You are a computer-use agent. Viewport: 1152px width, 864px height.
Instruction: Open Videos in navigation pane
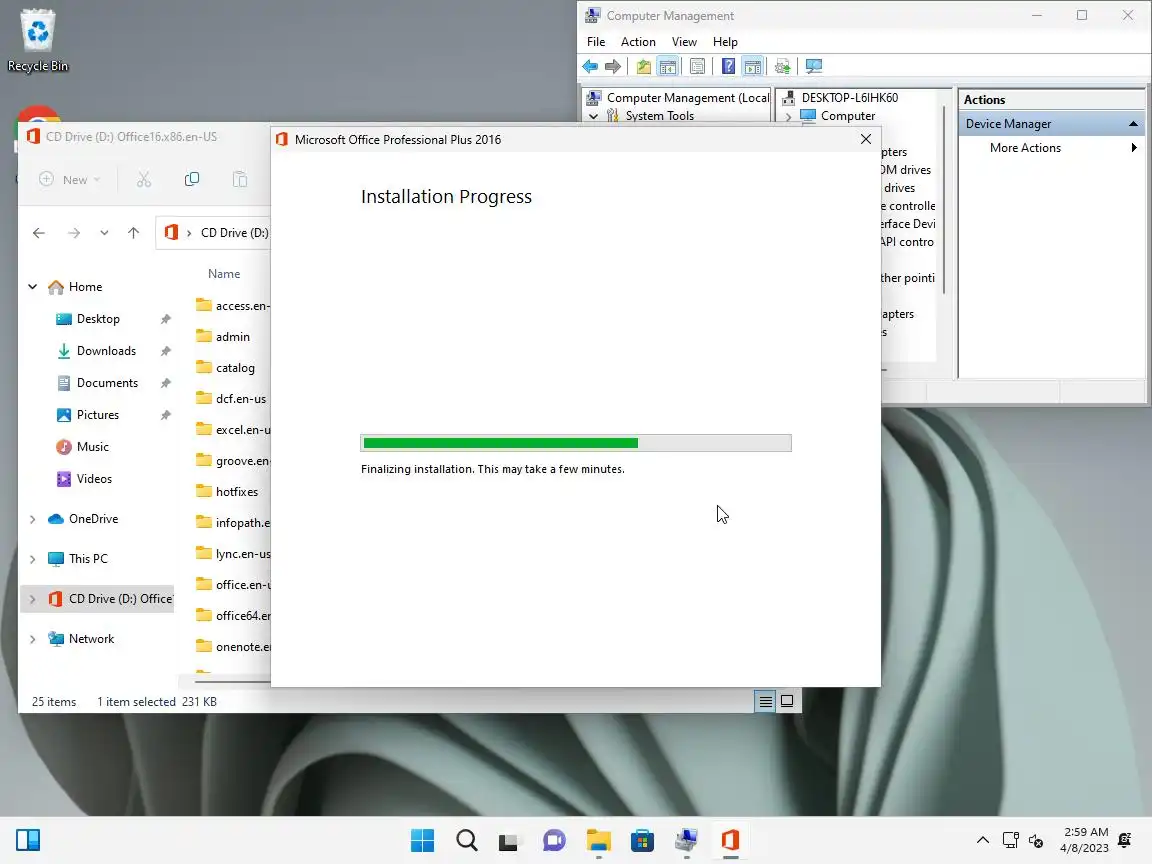point(93,478)
